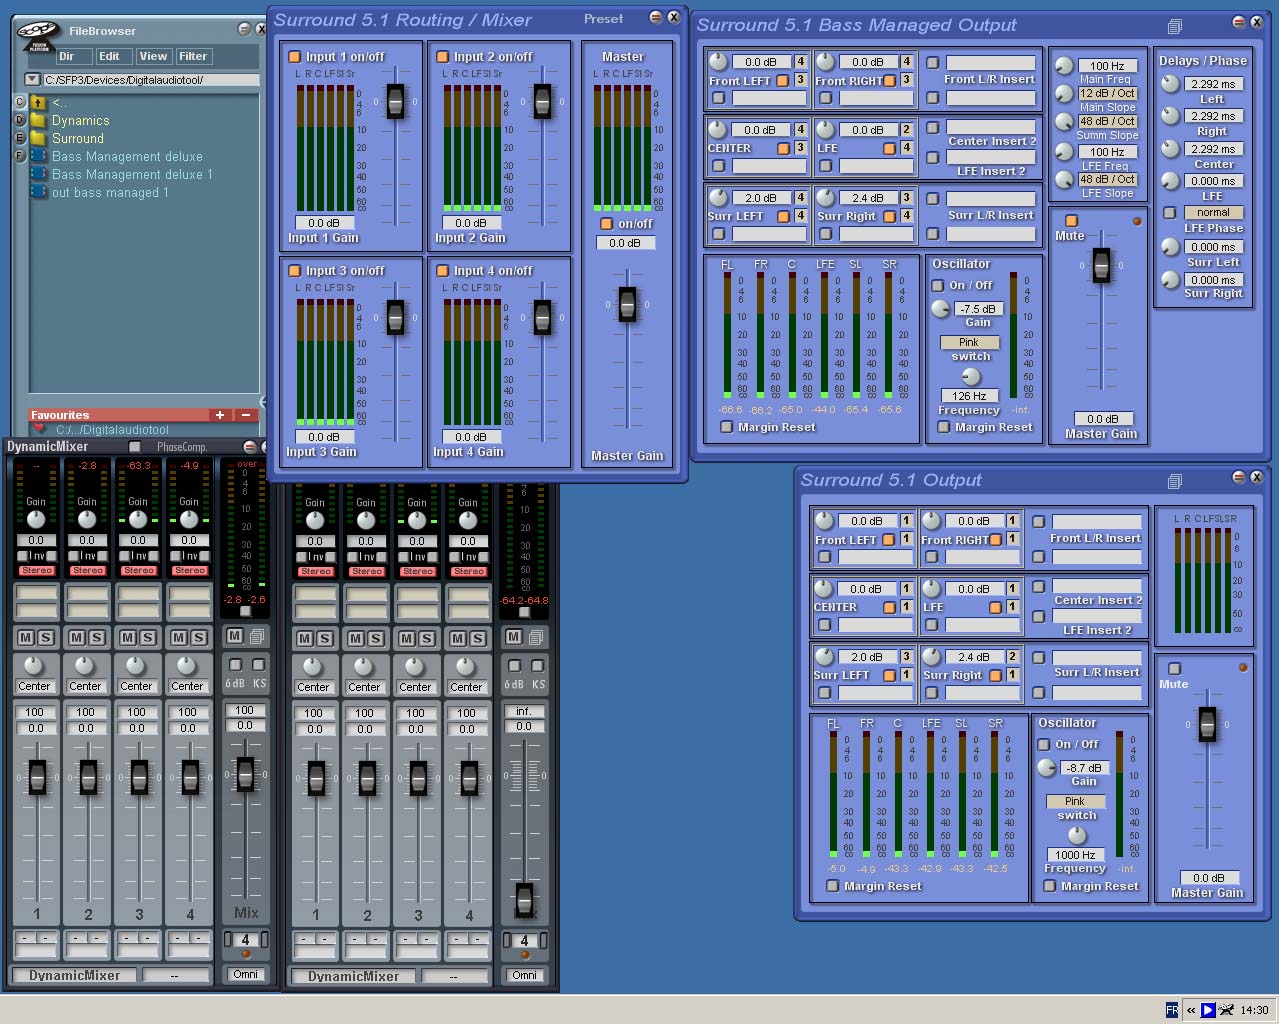Open LFE Slope '48 dB / Oct' selector
The image size is (1279, 1024).
(x=1107, y=179)
